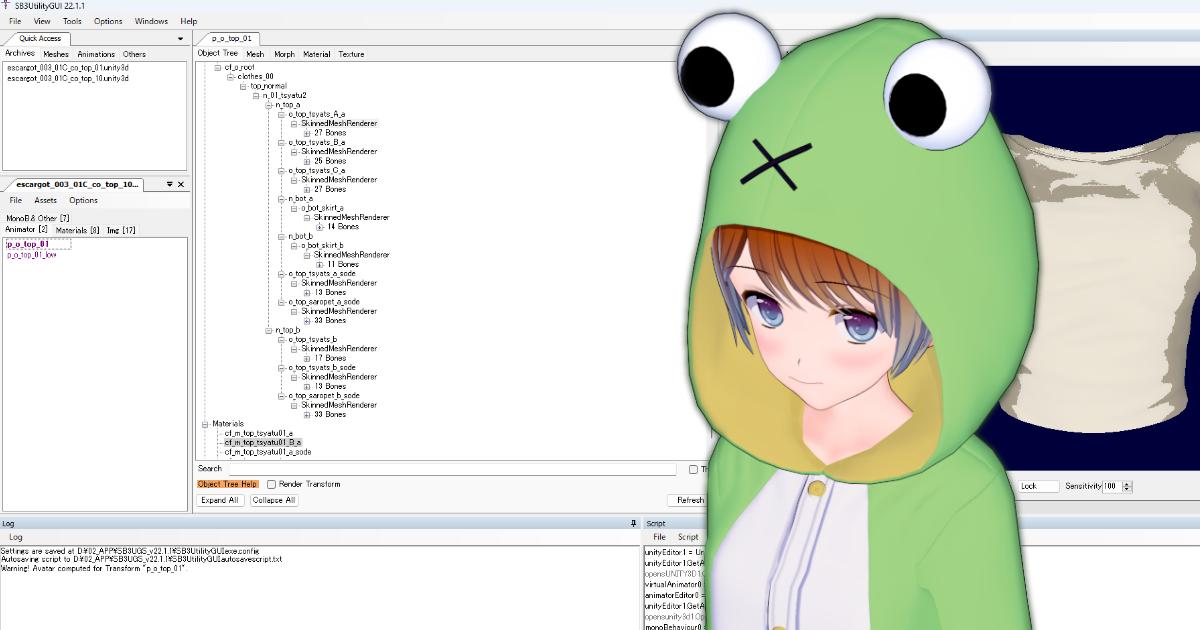Collapse the Materials tree node
Viewport: 1200px width, 630px height.
pos(205,424)
